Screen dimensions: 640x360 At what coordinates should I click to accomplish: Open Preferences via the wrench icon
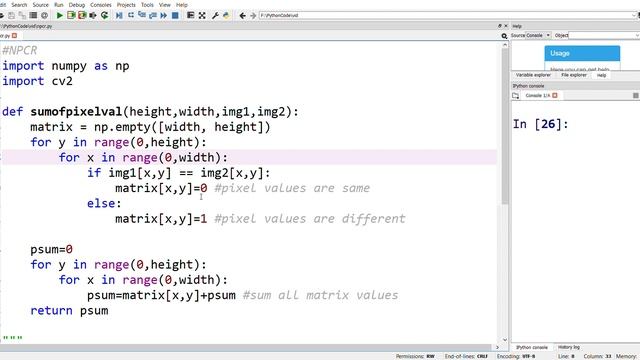point(215,16)
